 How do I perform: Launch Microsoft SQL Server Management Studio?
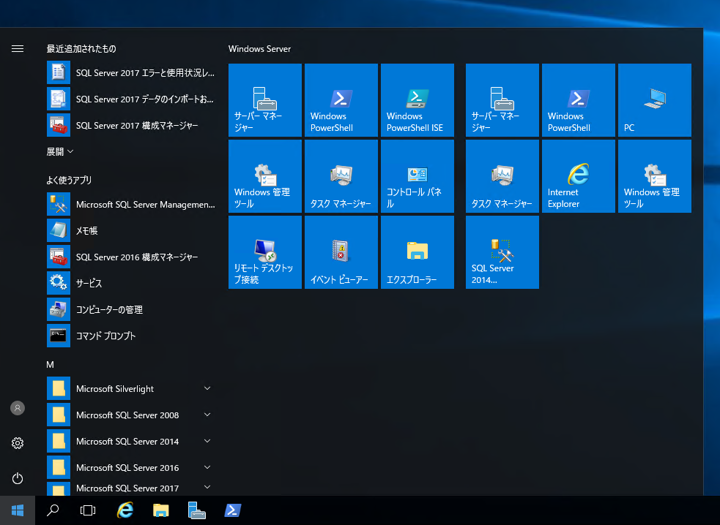point(131,204)
